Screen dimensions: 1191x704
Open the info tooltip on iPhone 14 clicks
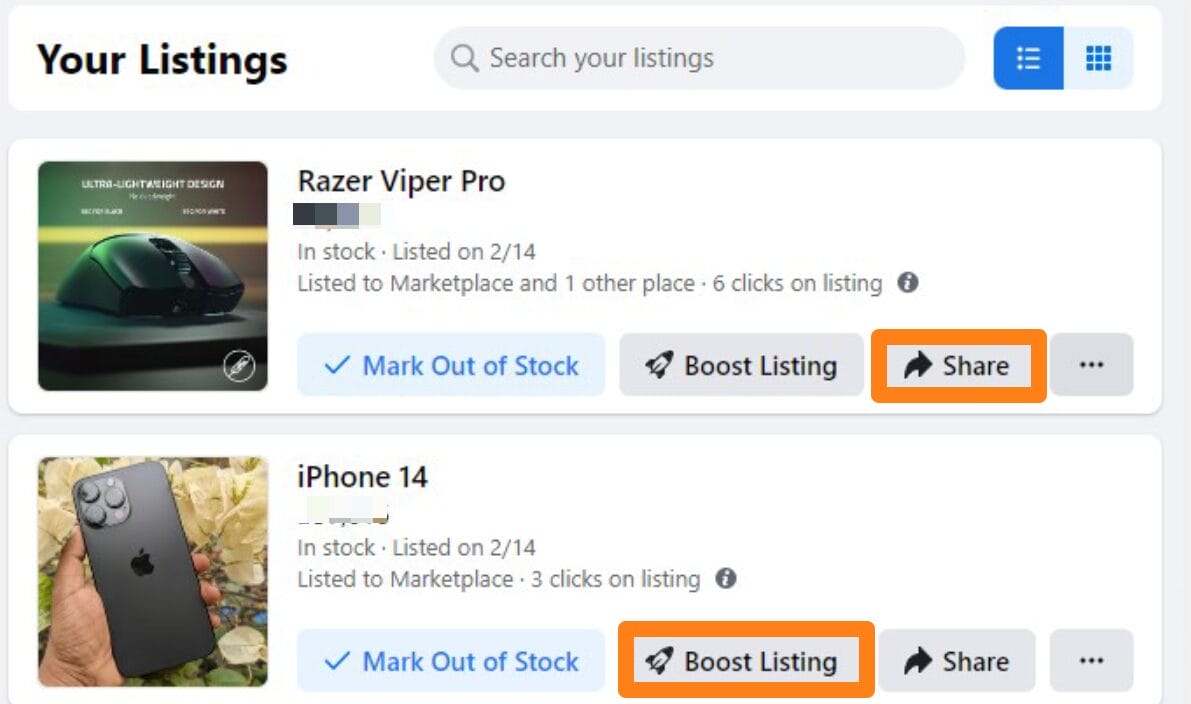point(727,579)
